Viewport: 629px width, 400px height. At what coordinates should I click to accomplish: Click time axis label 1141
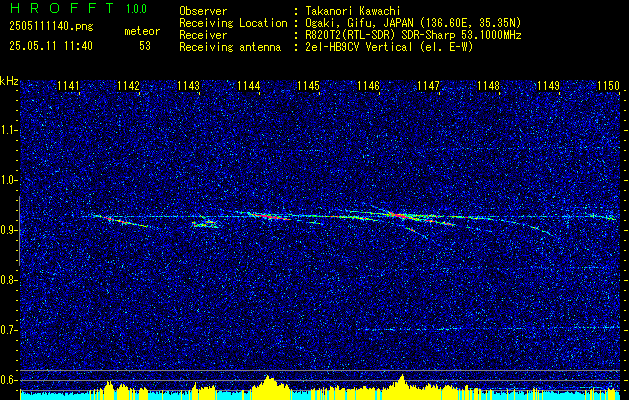click(x=69, y=86)
